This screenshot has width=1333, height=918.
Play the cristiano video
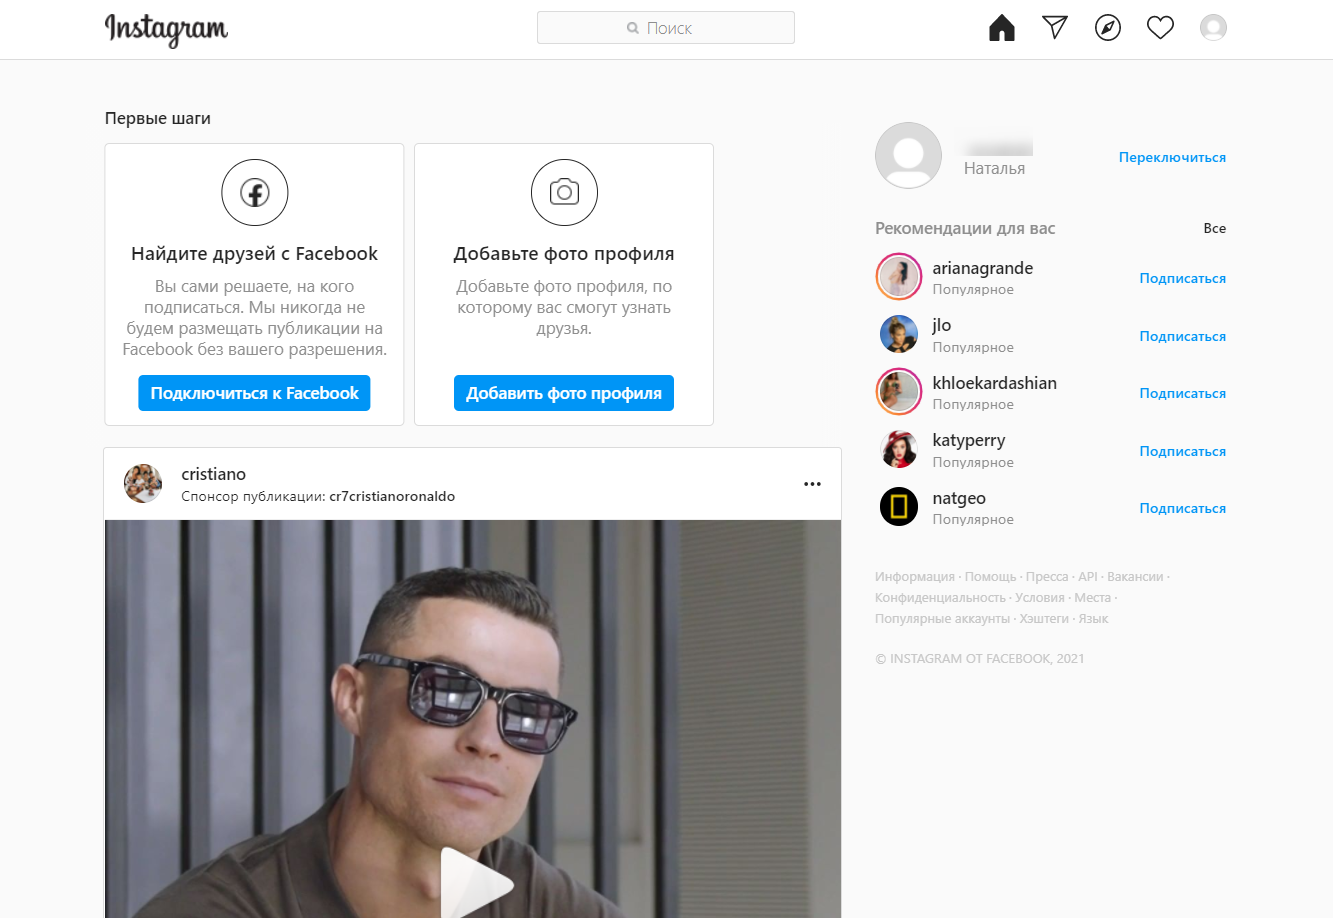[x=477, y=884]
